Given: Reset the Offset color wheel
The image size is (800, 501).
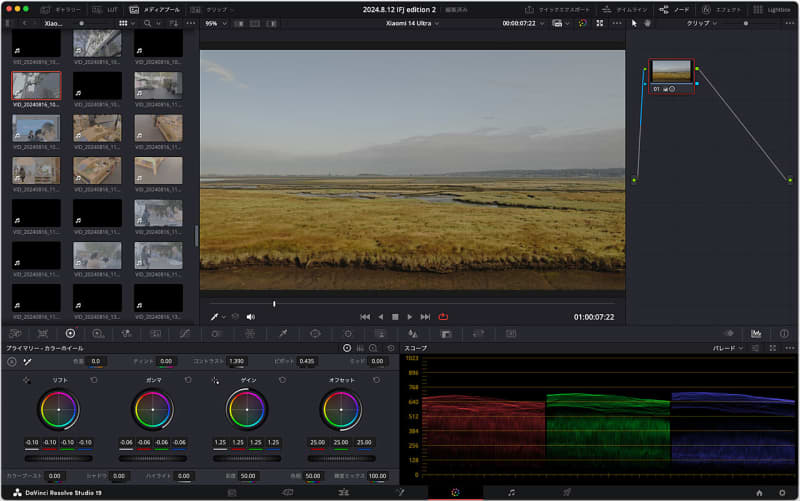Looking at the screenshot, I should click(376, 380).
